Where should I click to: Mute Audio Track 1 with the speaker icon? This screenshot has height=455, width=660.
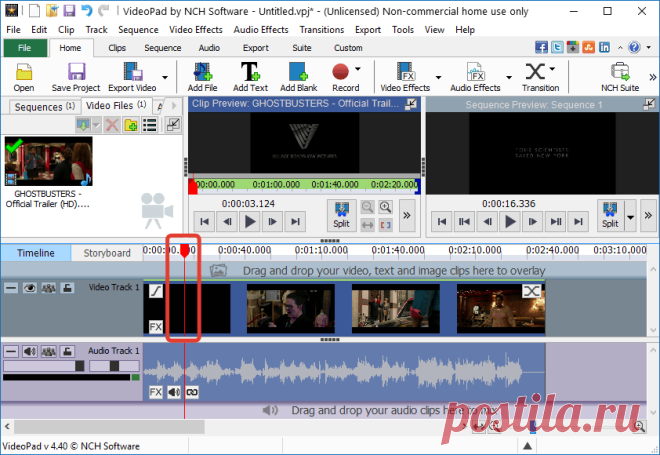pos(29,351)
